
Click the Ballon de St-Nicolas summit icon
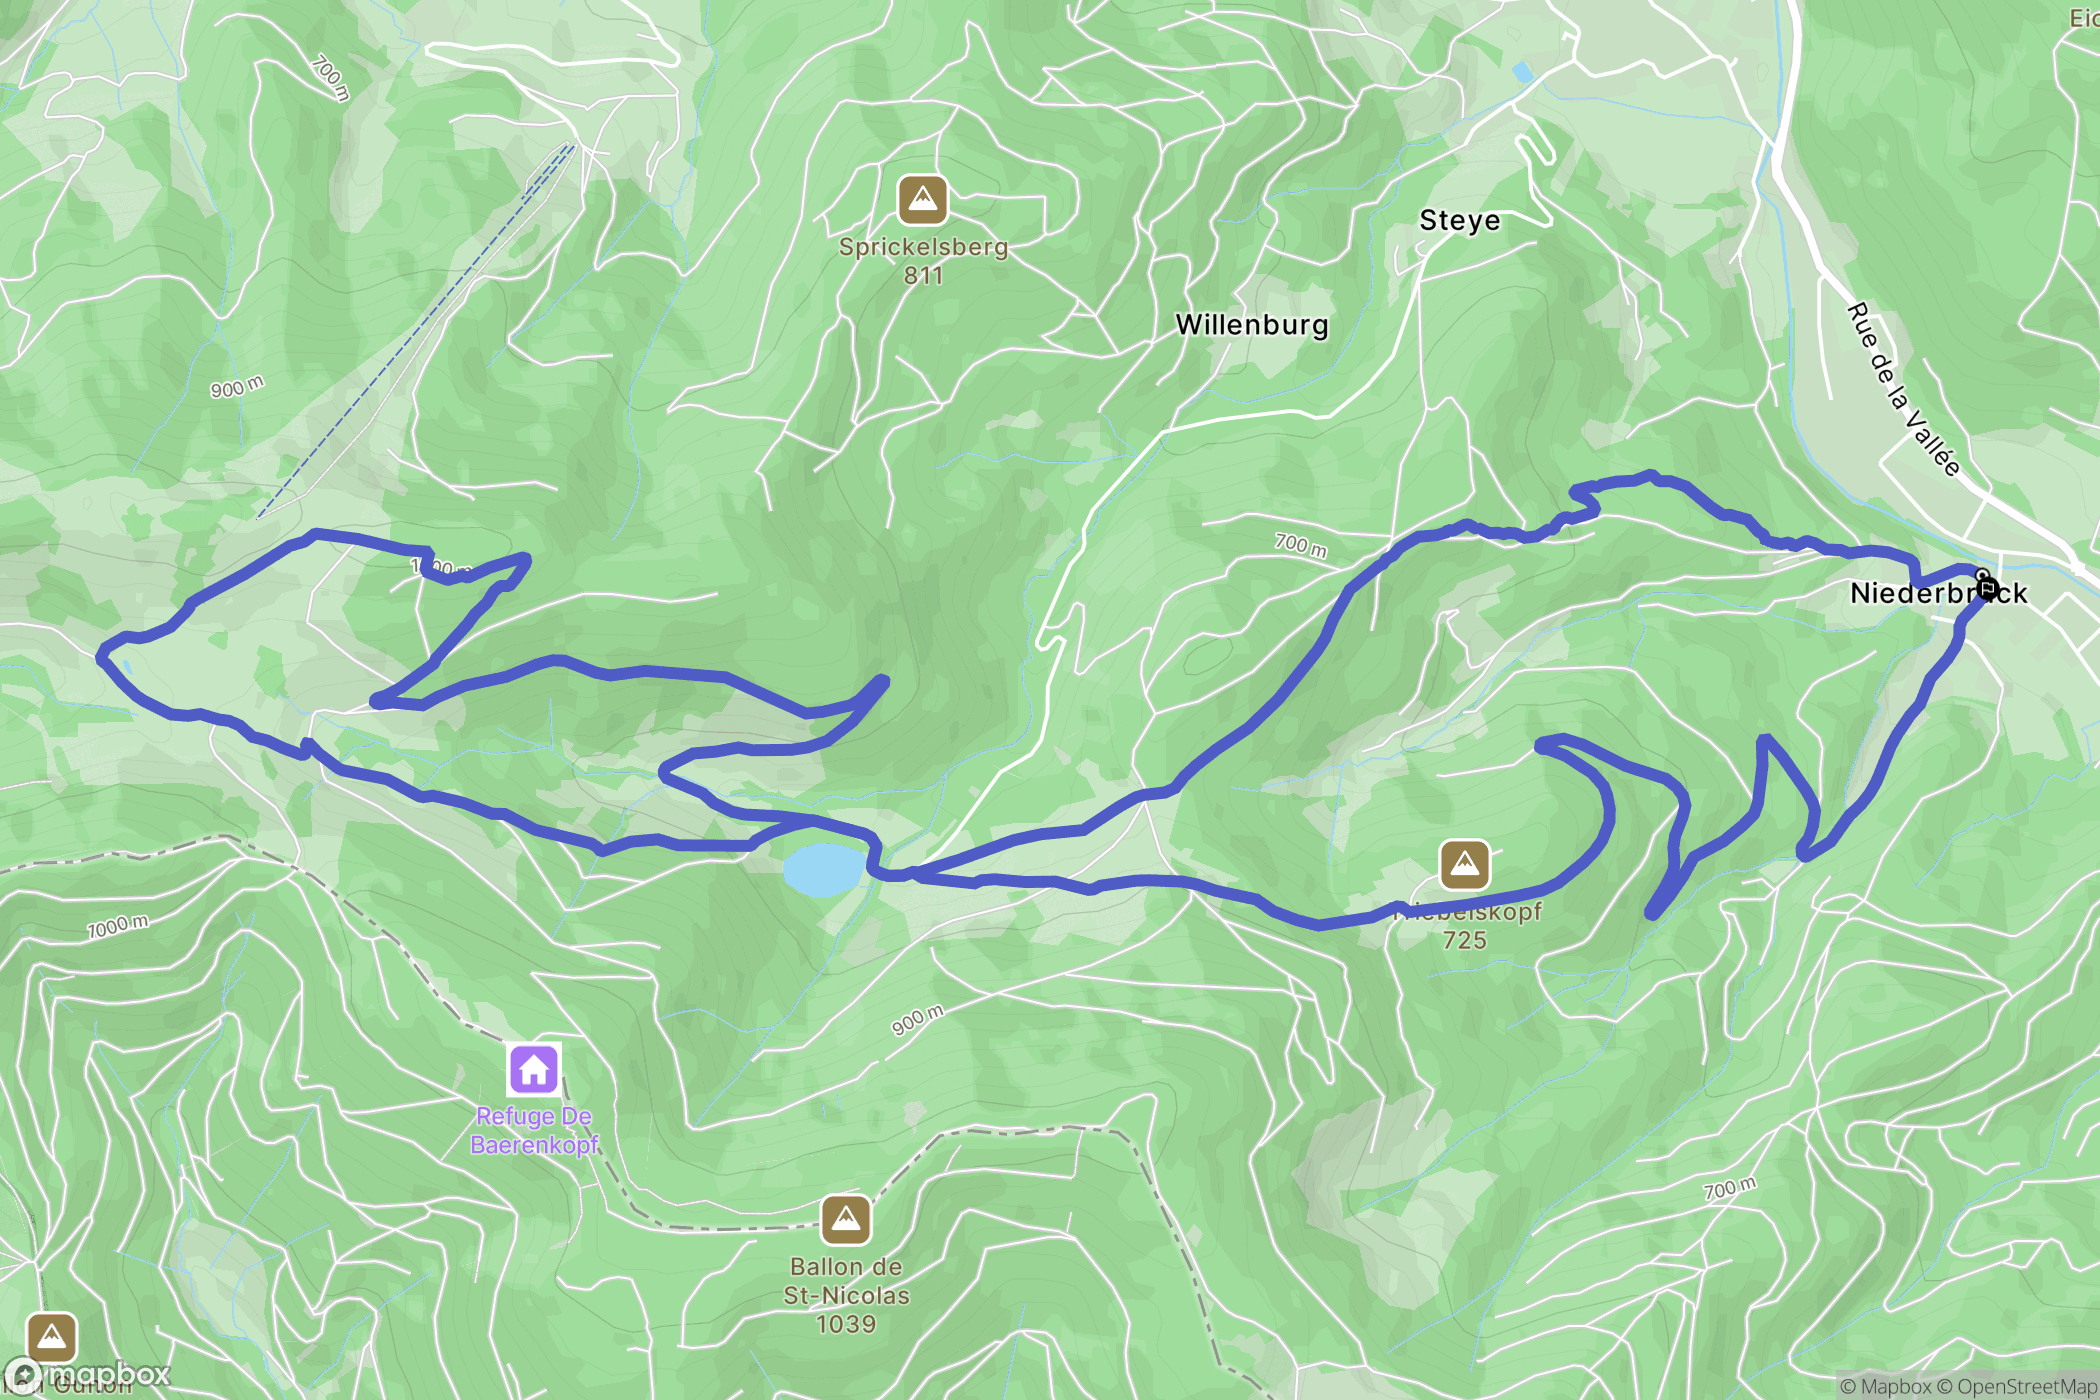point(846,1219)
